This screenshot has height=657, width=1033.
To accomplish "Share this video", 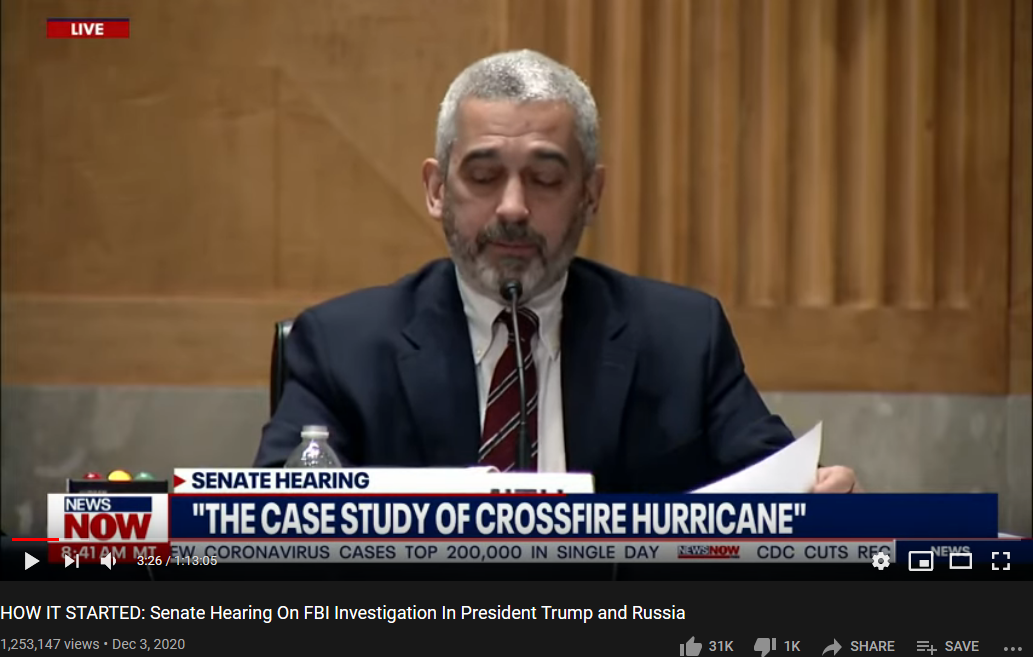I will pyautogui.click(x=859, y=646).
